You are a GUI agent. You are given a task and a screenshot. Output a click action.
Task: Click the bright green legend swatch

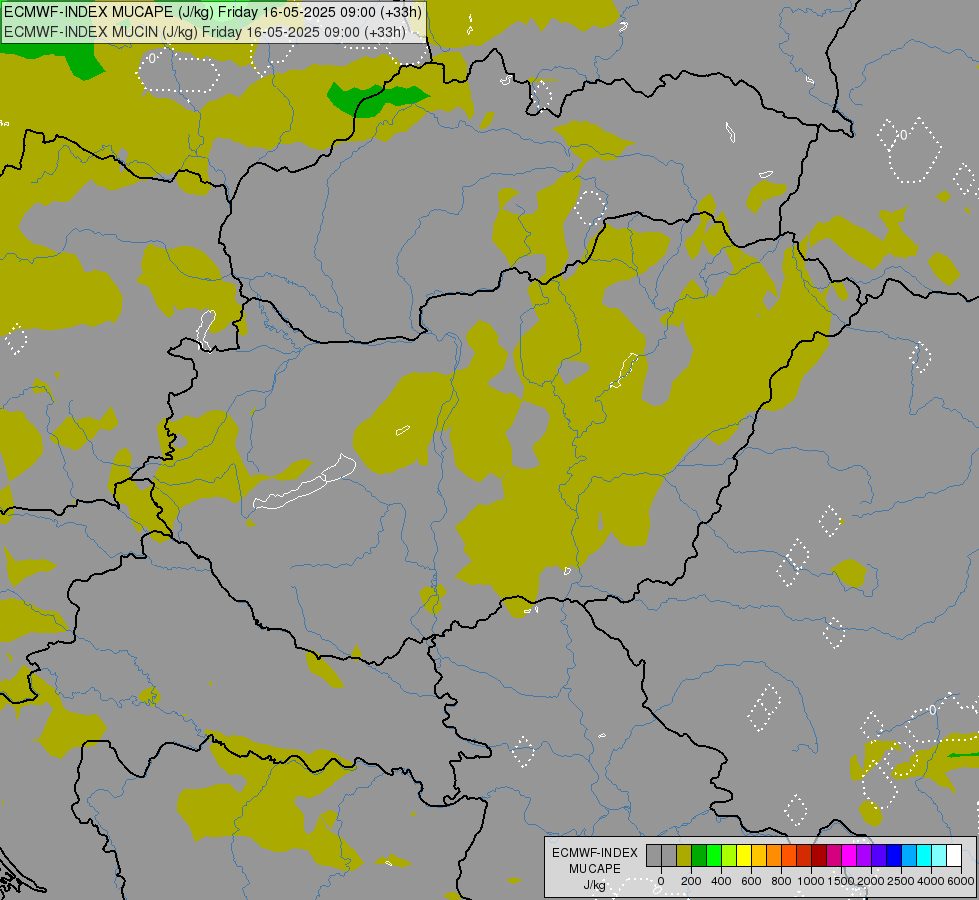tap(714, 855)
